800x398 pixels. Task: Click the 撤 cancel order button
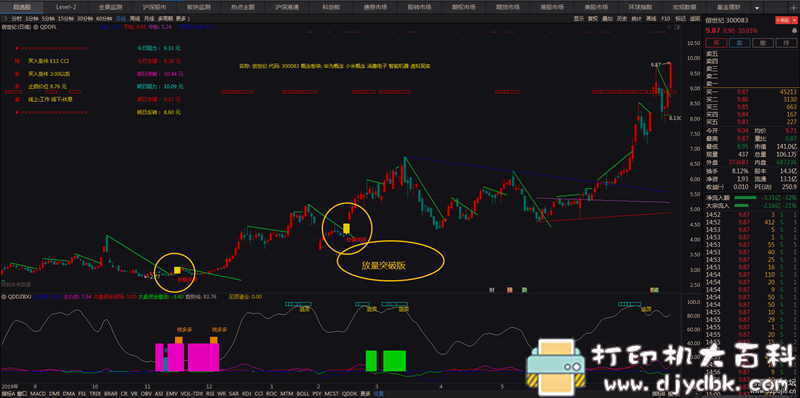coord(762,43)
